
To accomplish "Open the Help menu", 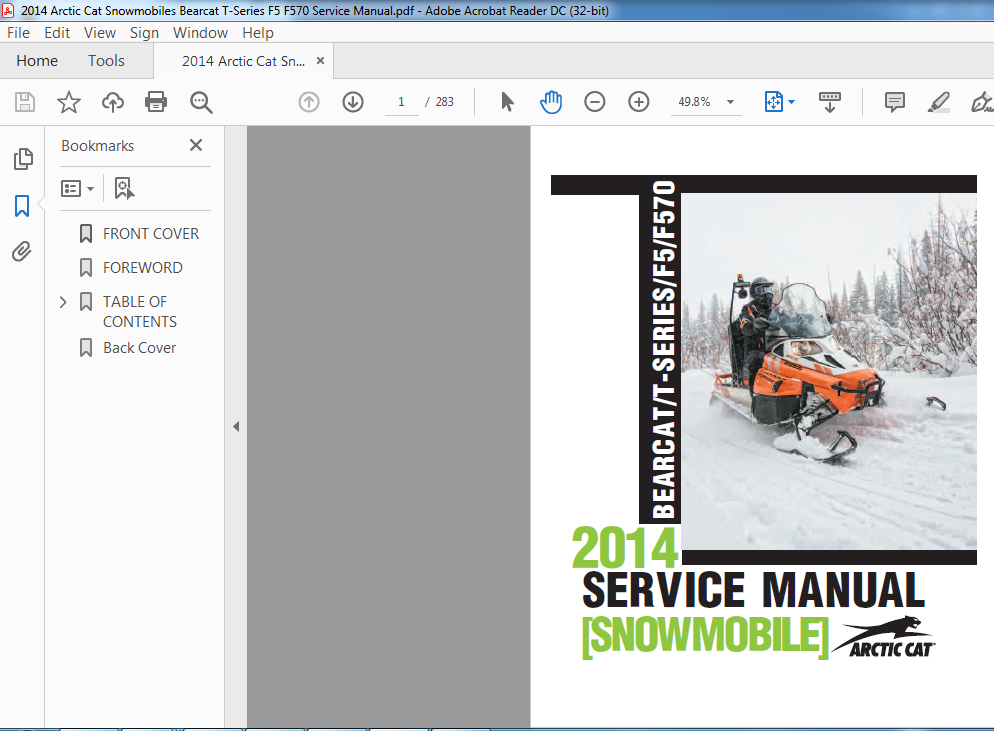I will [x=258, y=33].
